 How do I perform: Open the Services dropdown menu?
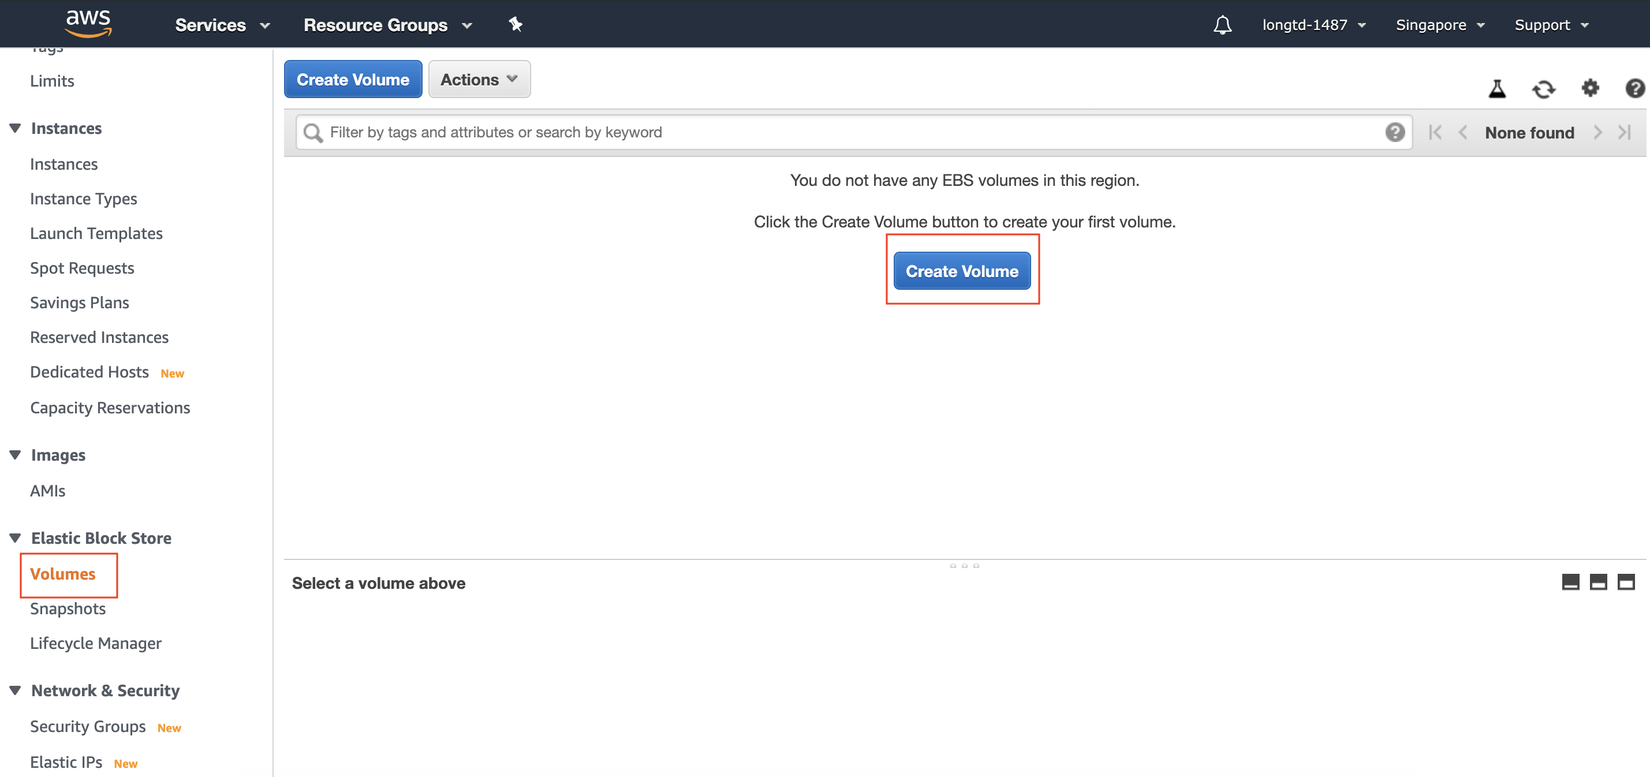pyautogui.click(x=222, y=25)
